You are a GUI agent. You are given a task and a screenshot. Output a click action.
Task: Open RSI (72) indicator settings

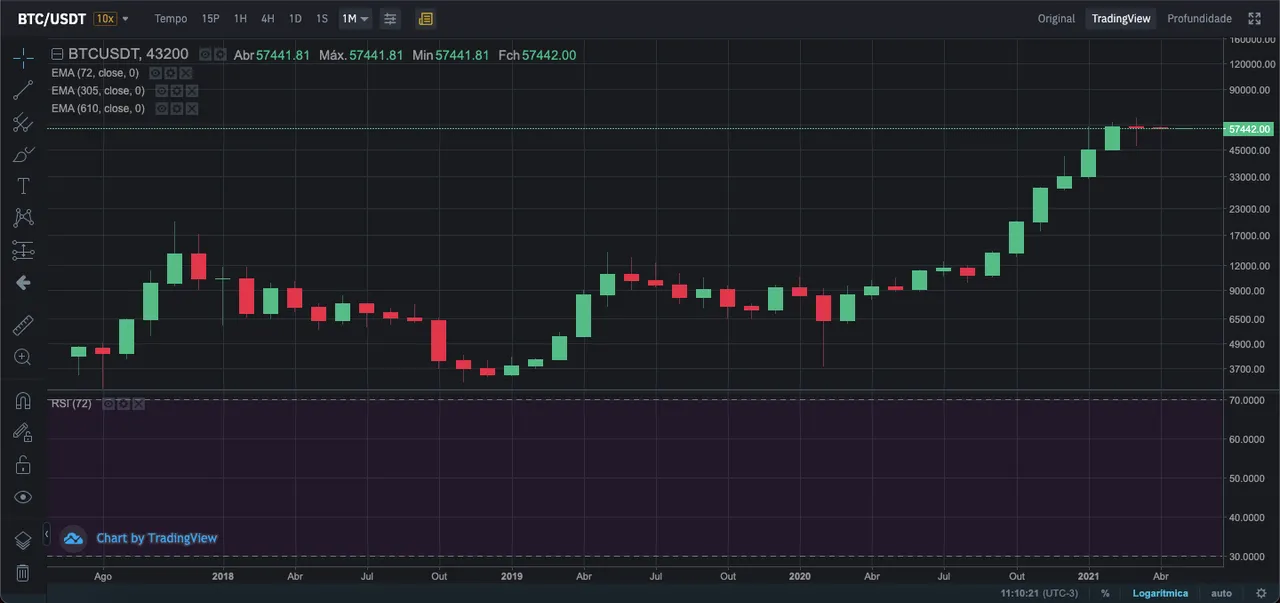pyautogui.click(x=123, y=404)
